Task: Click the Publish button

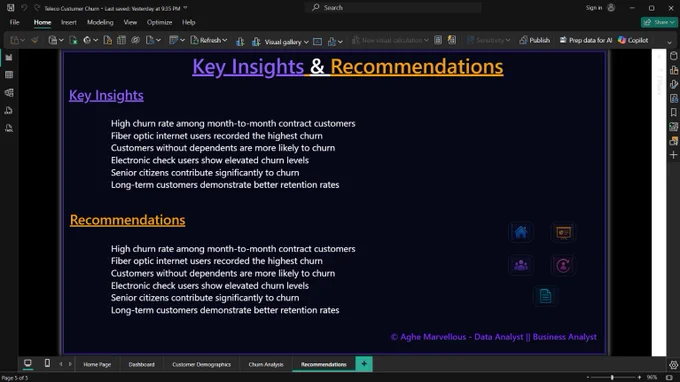Action: pos(535,40)
